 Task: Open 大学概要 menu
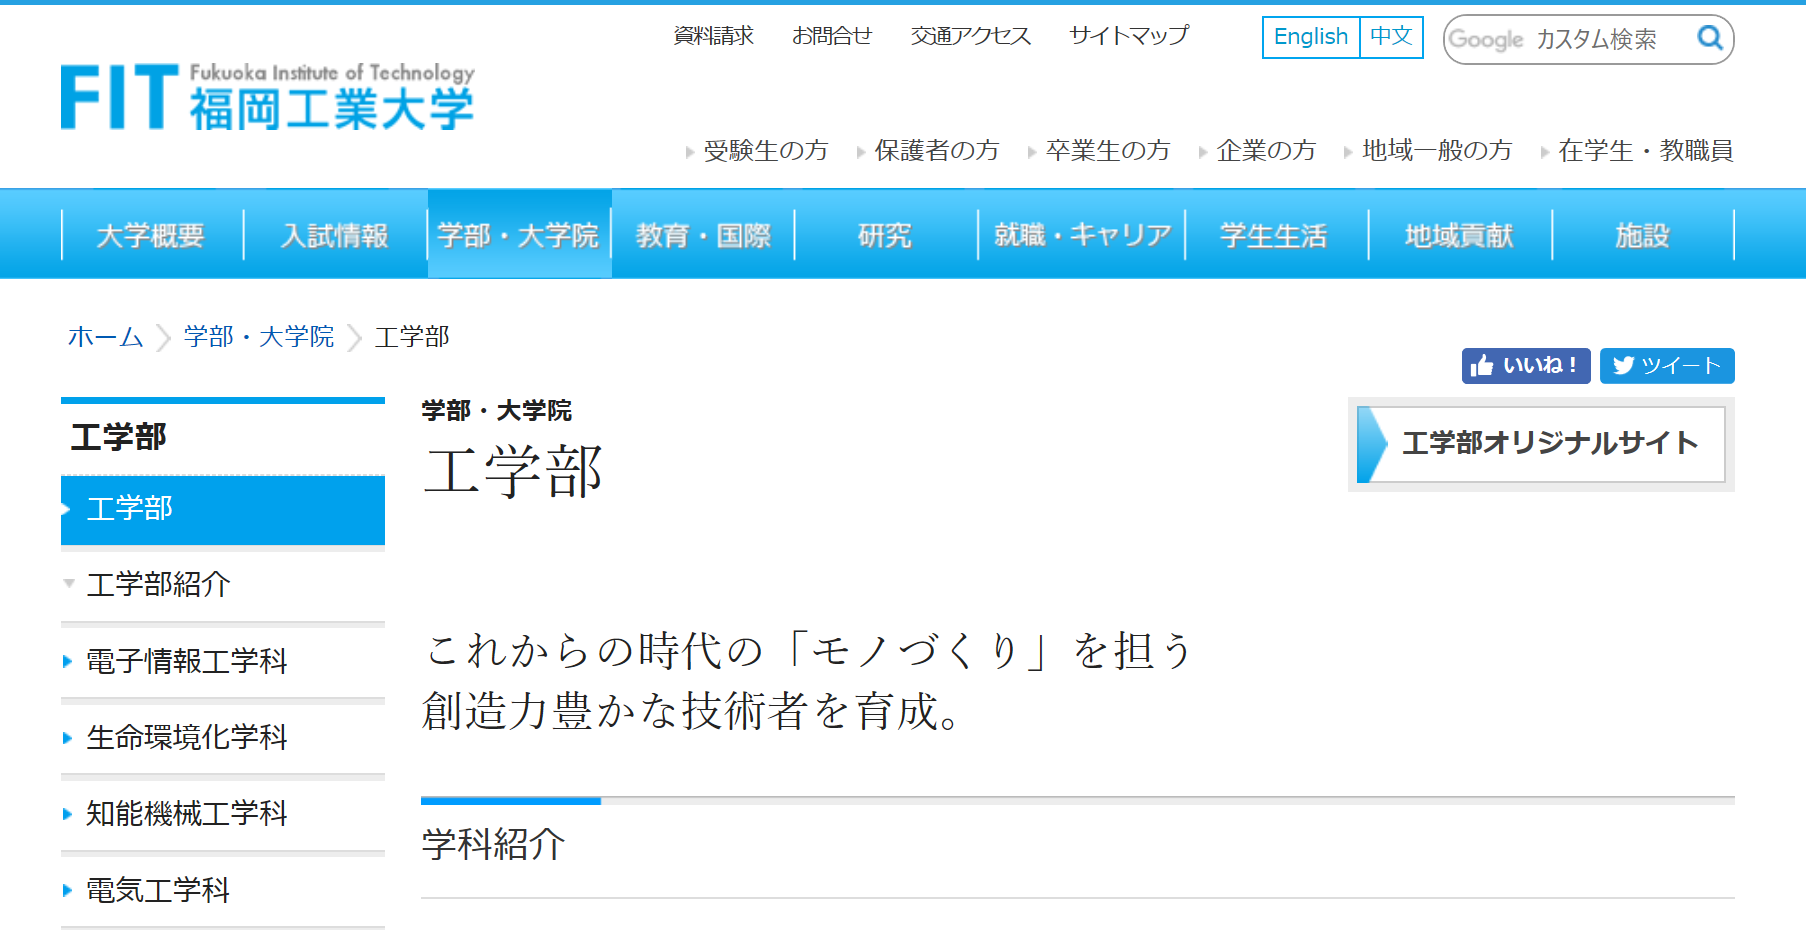click(151, 235)
